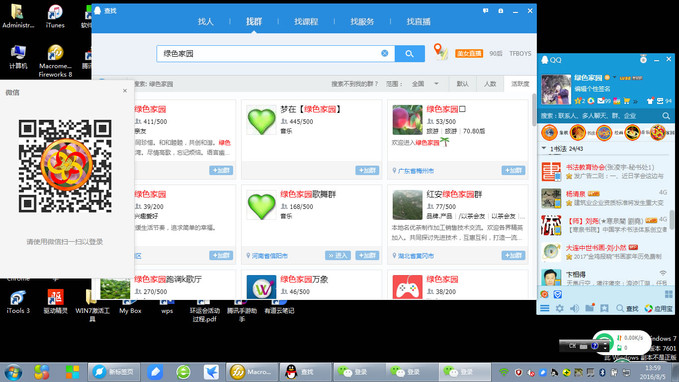The height and width of the screenshot is (382, 679).
Task: Open the Macromedia Fireworks 8 desktop icon
Action: click(55, 61)
